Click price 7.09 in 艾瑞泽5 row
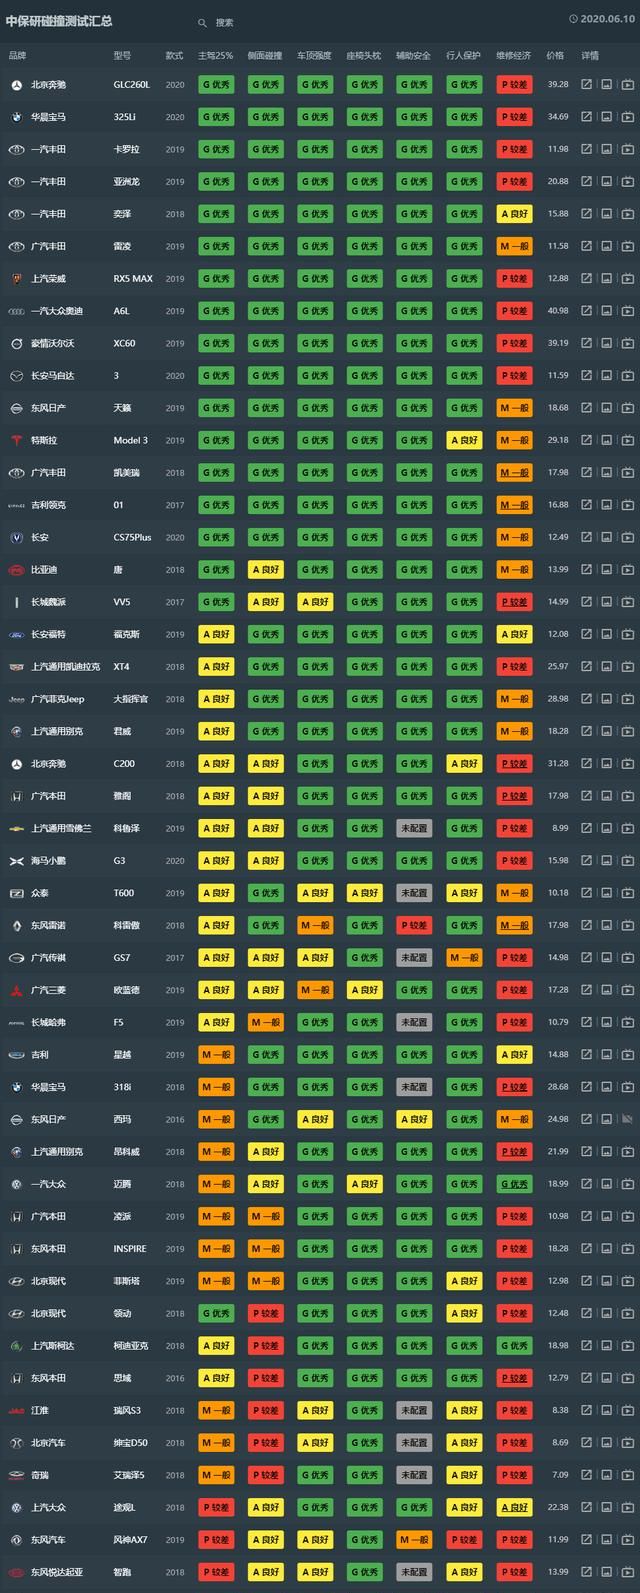The width and height of the screenshot is (640, 1593). point(560,1475)
